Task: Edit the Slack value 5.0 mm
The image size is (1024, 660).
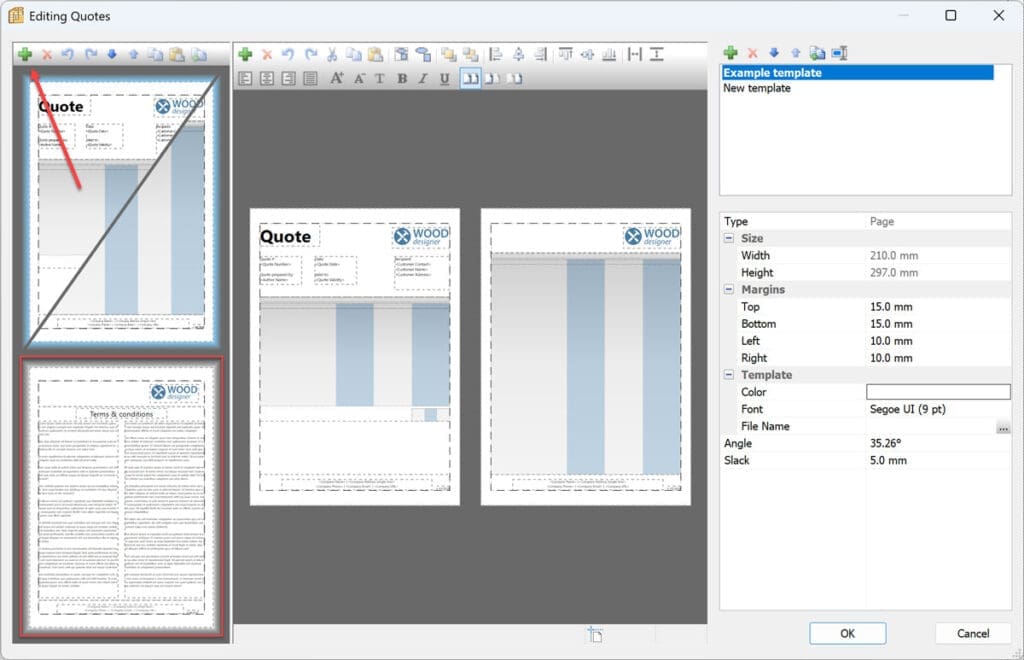Action: coord(938,460)
